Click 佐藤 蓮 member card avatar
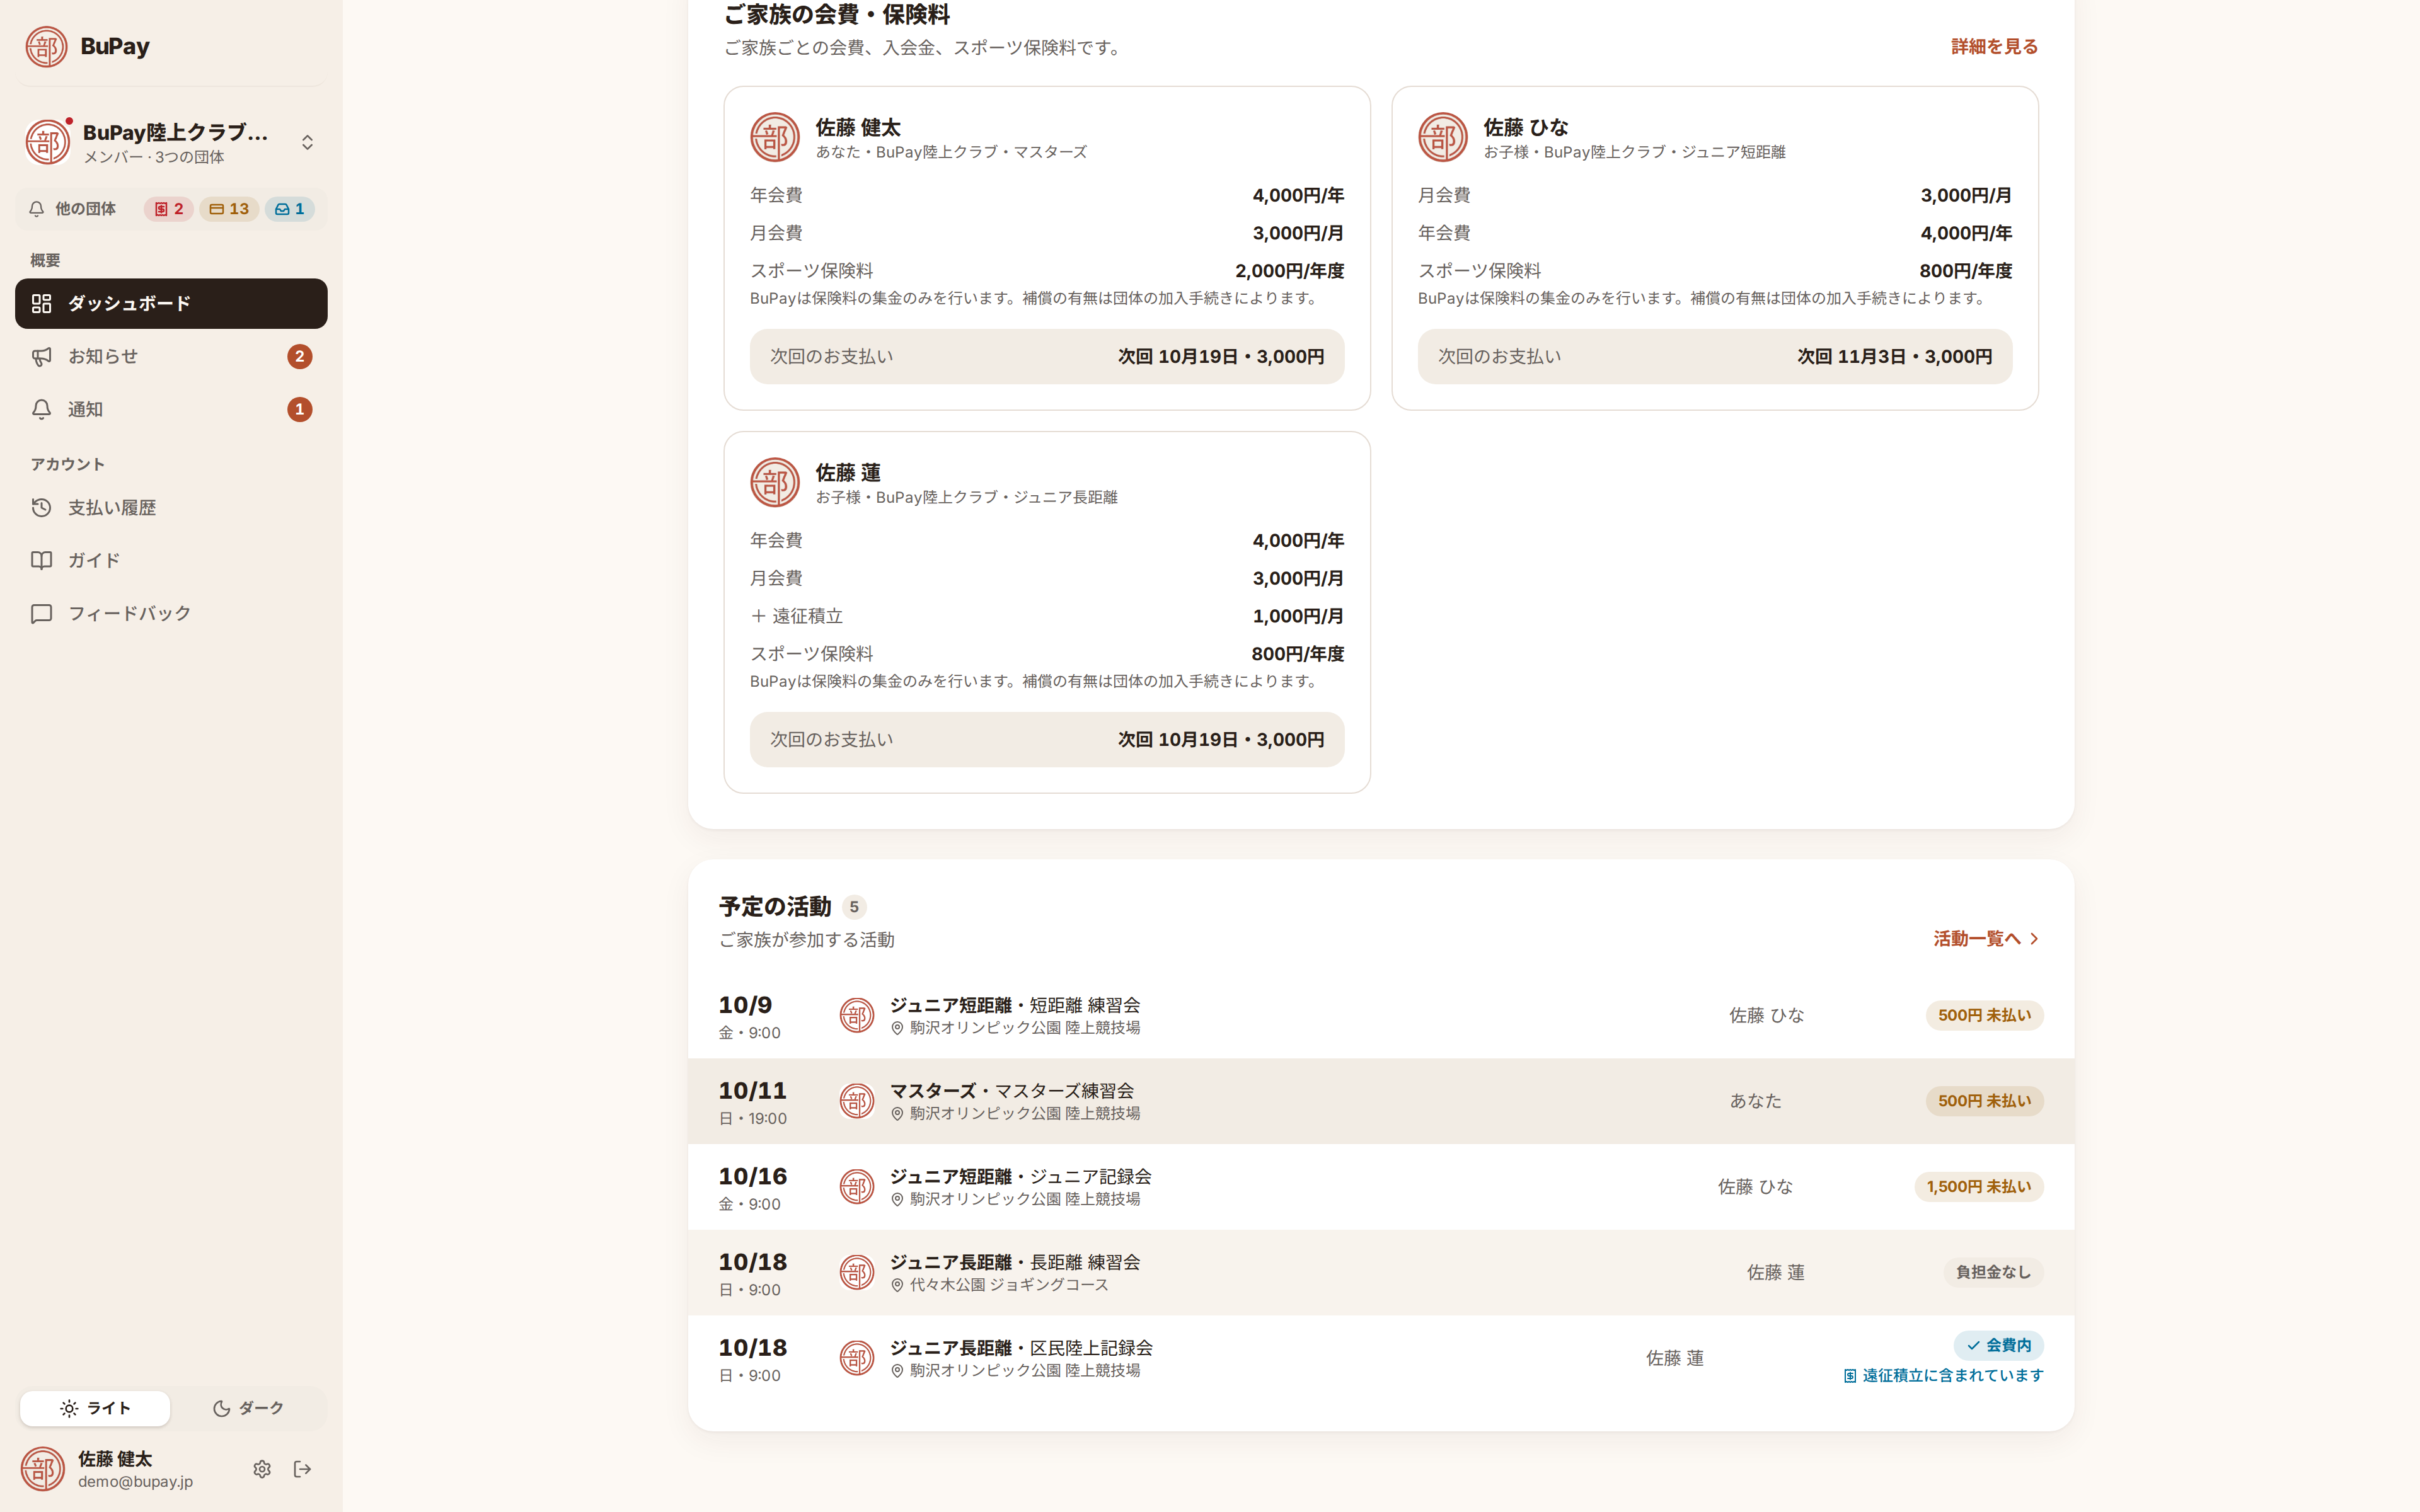Image resolution: width=2420 pixels, height=1512 pixels. coord(775,482)
